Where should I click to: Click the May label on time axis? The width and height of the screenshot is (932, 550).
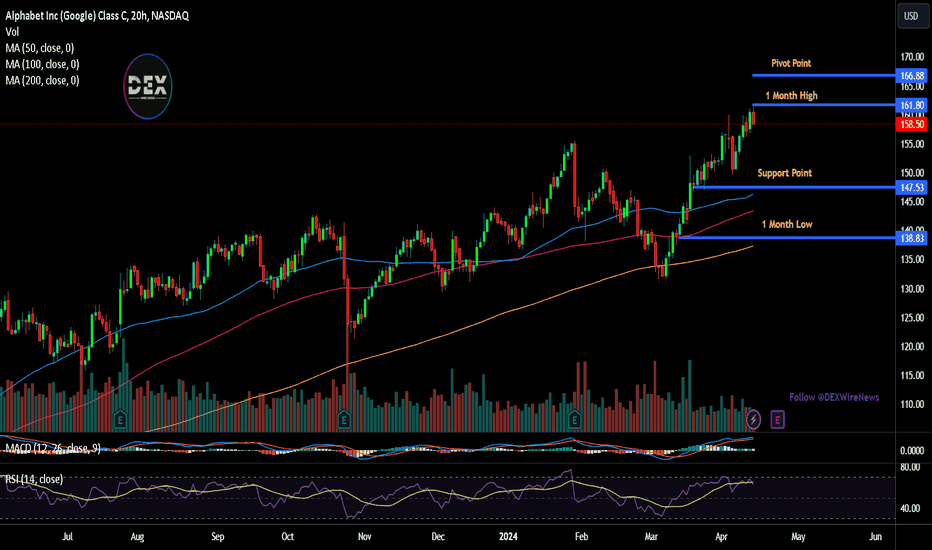798,536
